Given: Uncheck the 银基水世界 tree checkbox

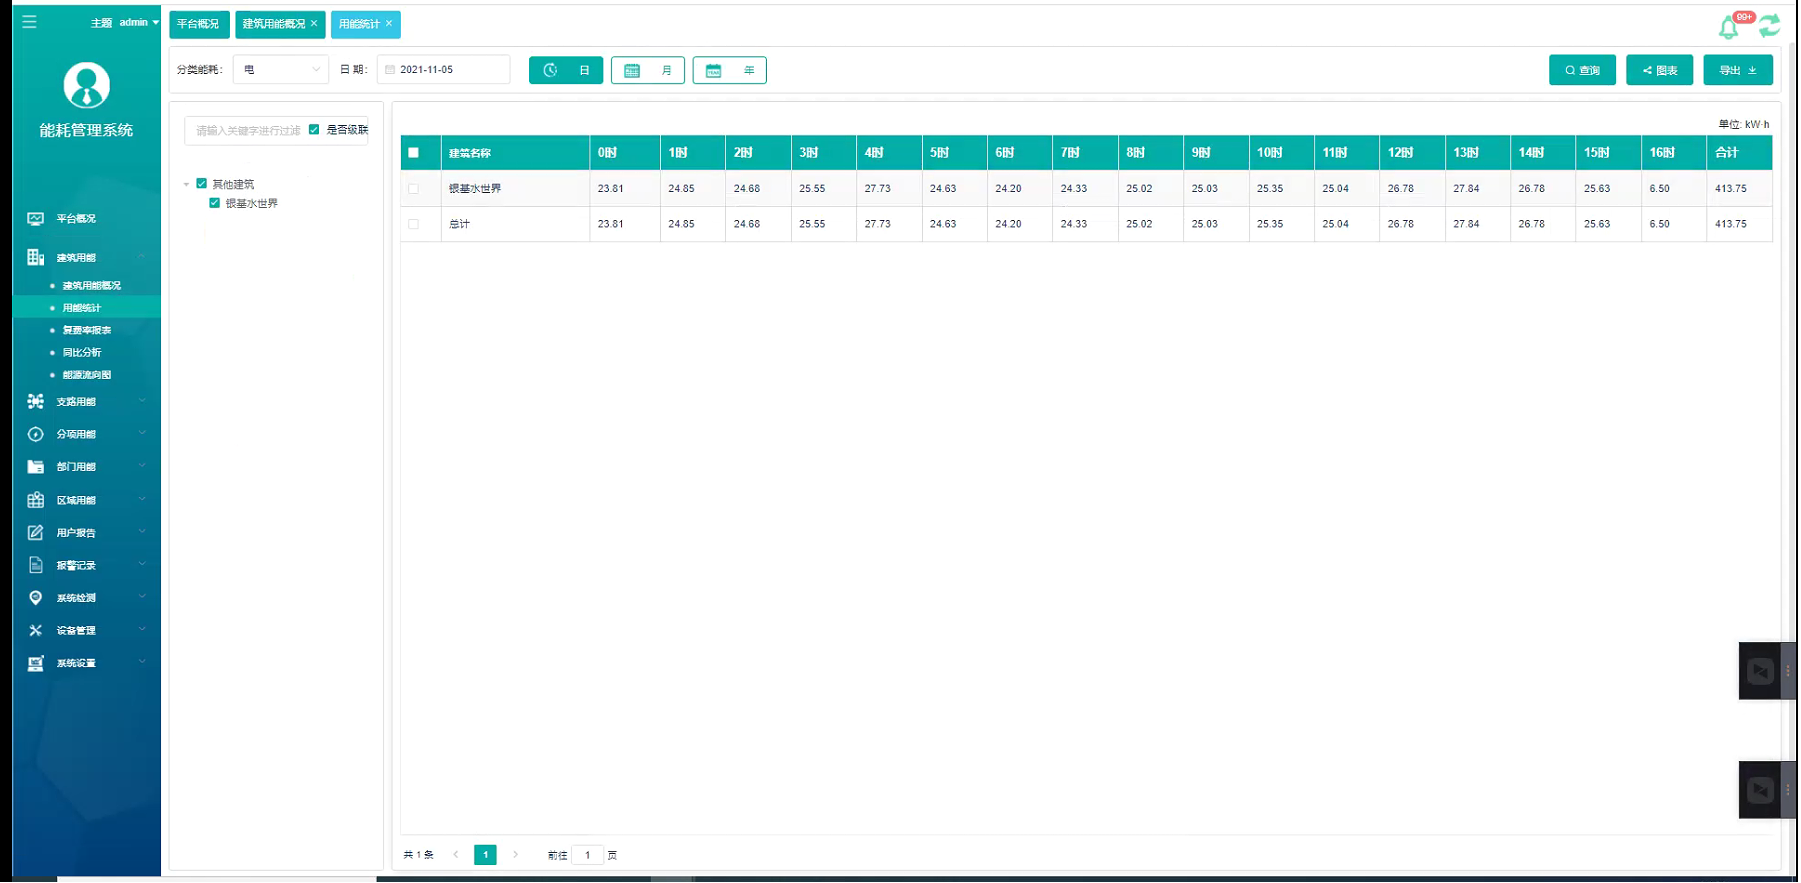Looking at the screenshot, I should coord(214,203).
